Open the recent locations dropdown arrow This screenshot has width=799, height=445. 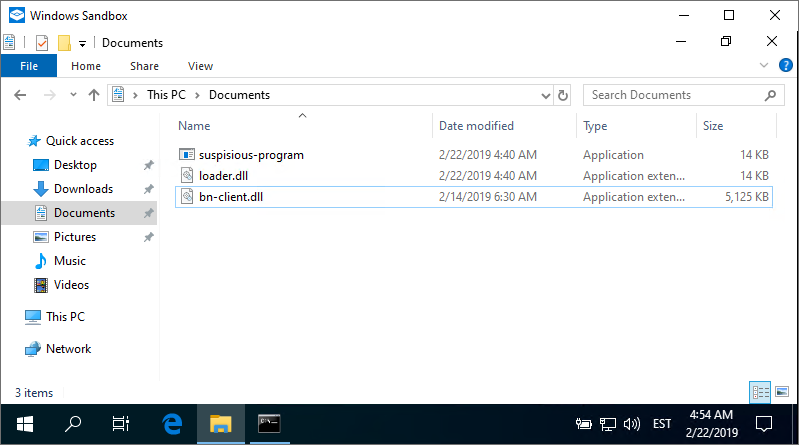point(73,95)
